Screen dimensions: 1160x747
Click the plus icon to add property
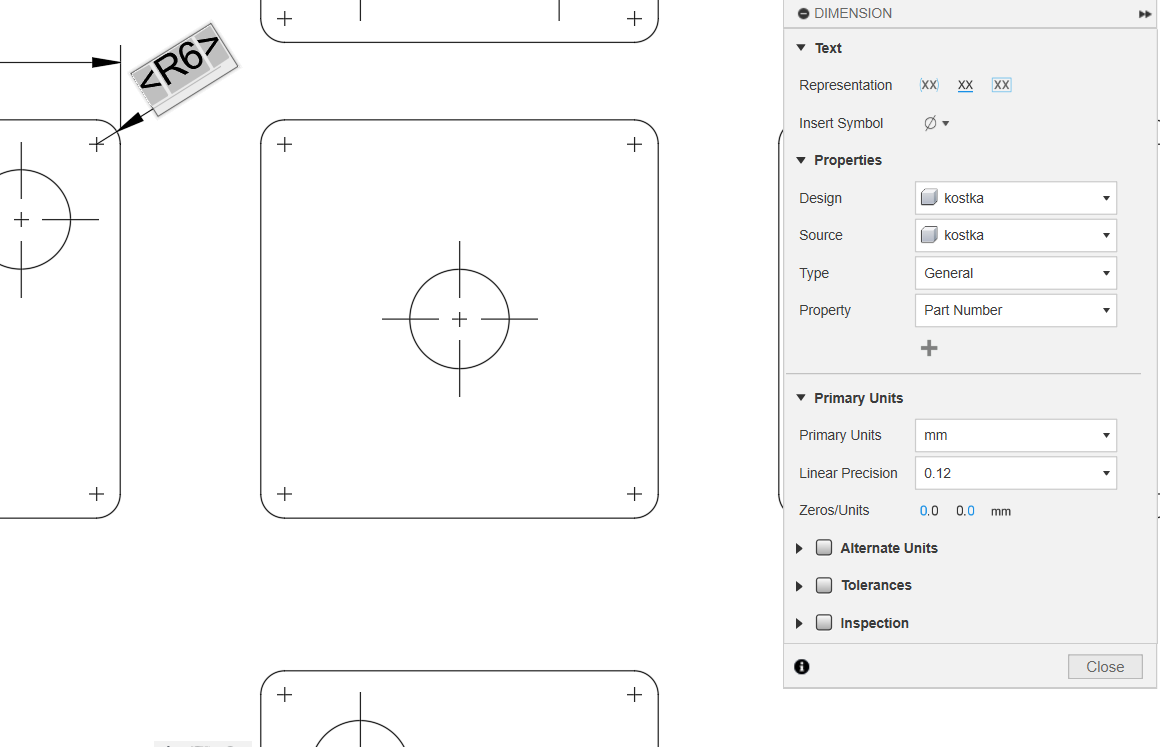click(929, 348)
